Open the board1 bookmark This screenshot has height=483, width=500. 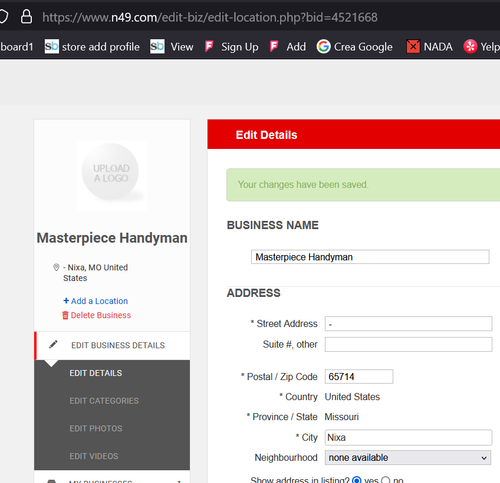click(x=17, y=47)
